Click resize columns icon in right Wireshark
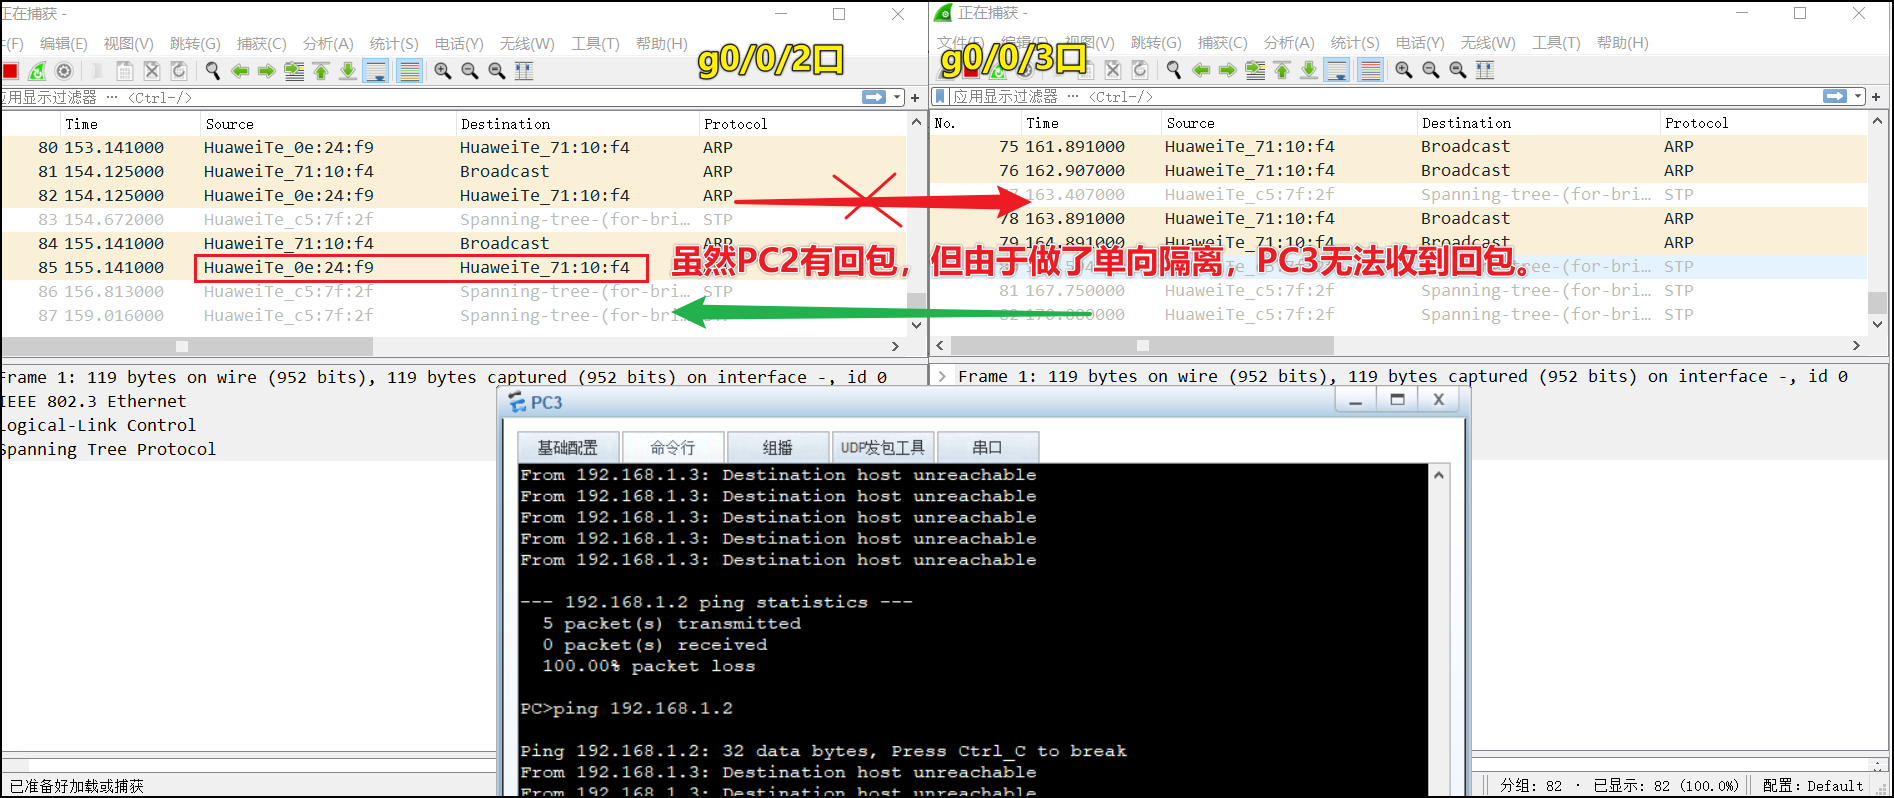The image size is (1894, 798). [1485, 70]
